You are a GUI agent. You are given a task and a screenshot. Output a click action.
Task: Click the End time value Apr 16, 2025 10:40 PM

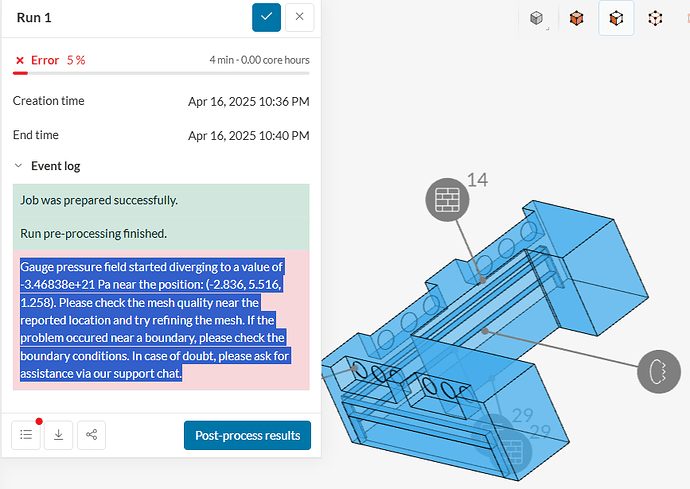coord(249,136)
